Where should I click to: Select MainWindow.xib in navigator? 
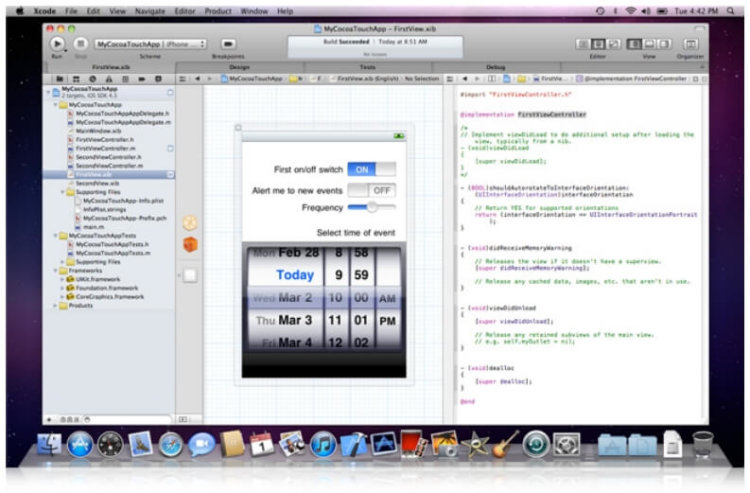(x=99, y=131)
